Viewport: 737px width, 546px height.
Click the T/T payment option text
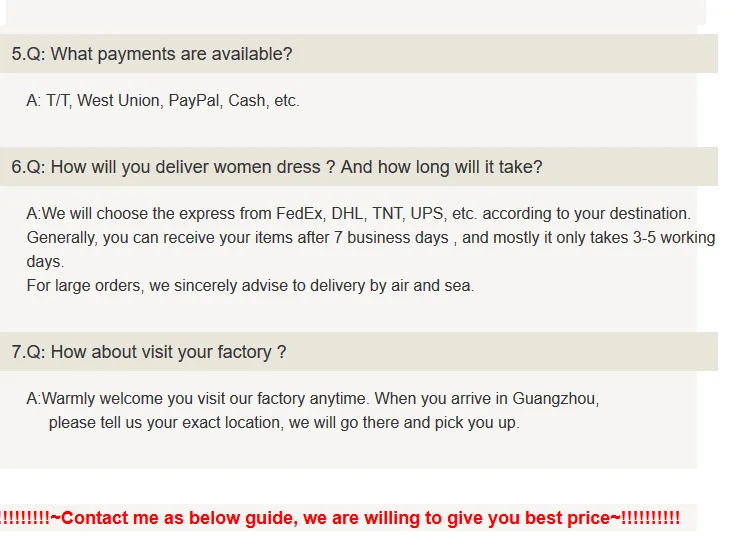coord(57,101)
